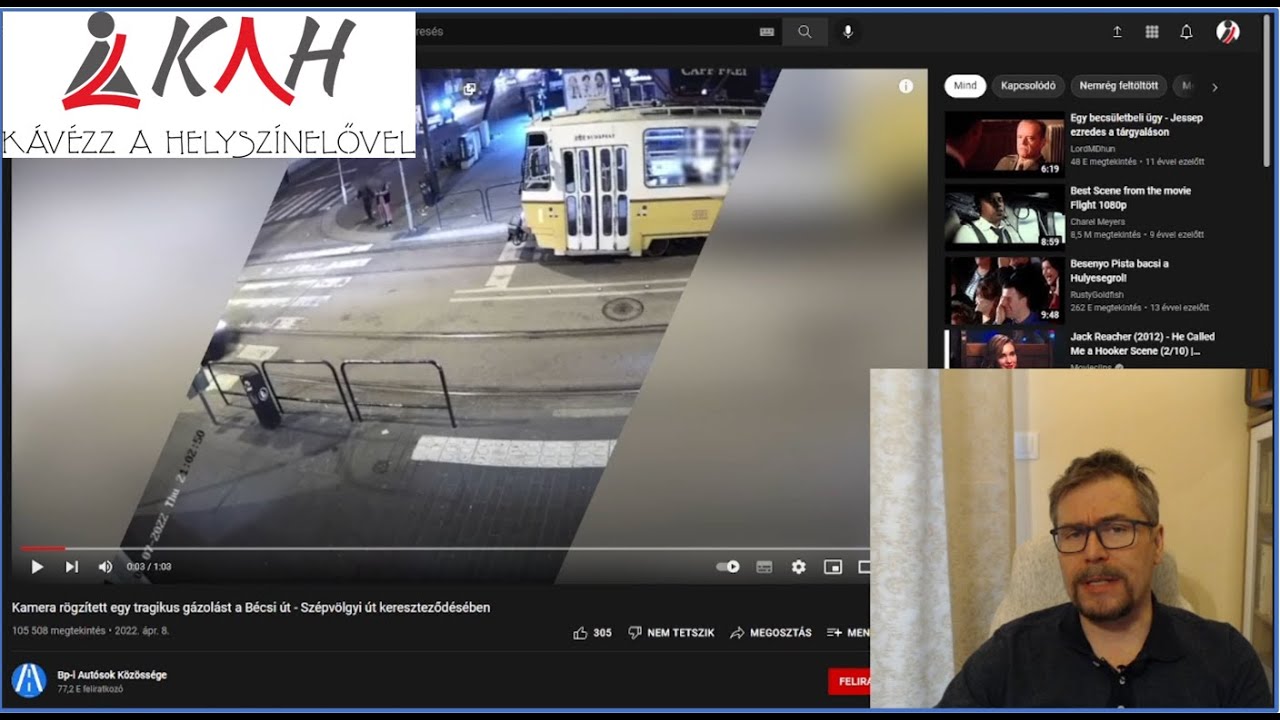Switch to miniplayer mode
The image size is (1280, 720).
832,567
